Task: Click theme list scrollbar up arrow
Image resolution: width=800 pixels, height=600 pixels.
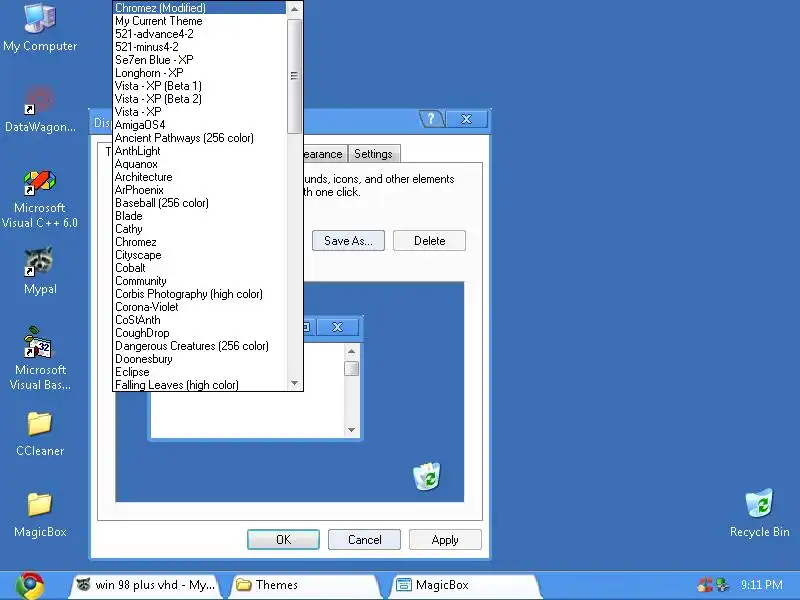Action: click(294, 9)
